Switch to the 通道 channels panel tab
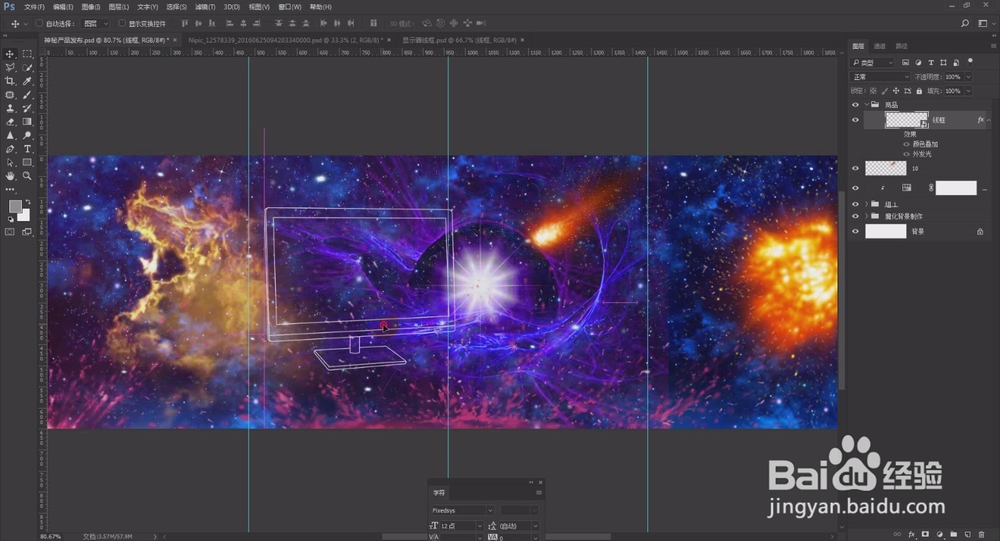1000x541 pixels. (x=880, y=46)
